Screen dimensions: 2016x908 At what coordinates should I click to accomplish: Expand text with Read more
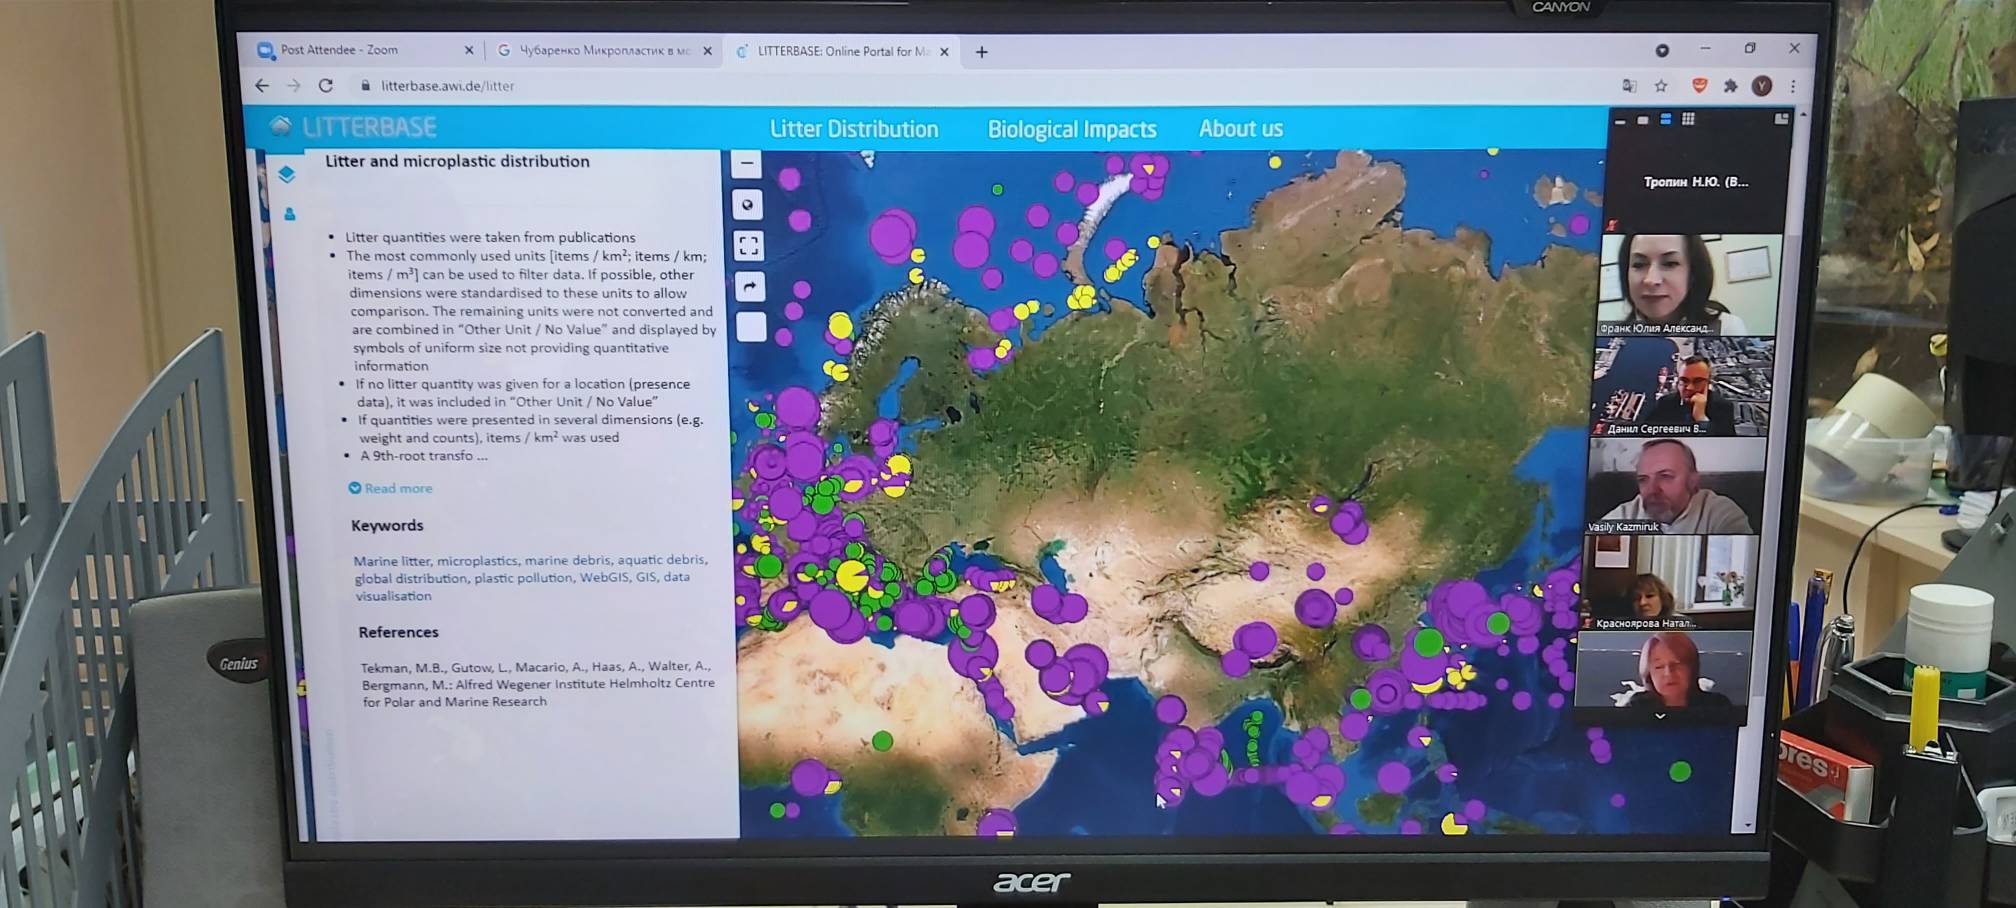coord(391,488)
